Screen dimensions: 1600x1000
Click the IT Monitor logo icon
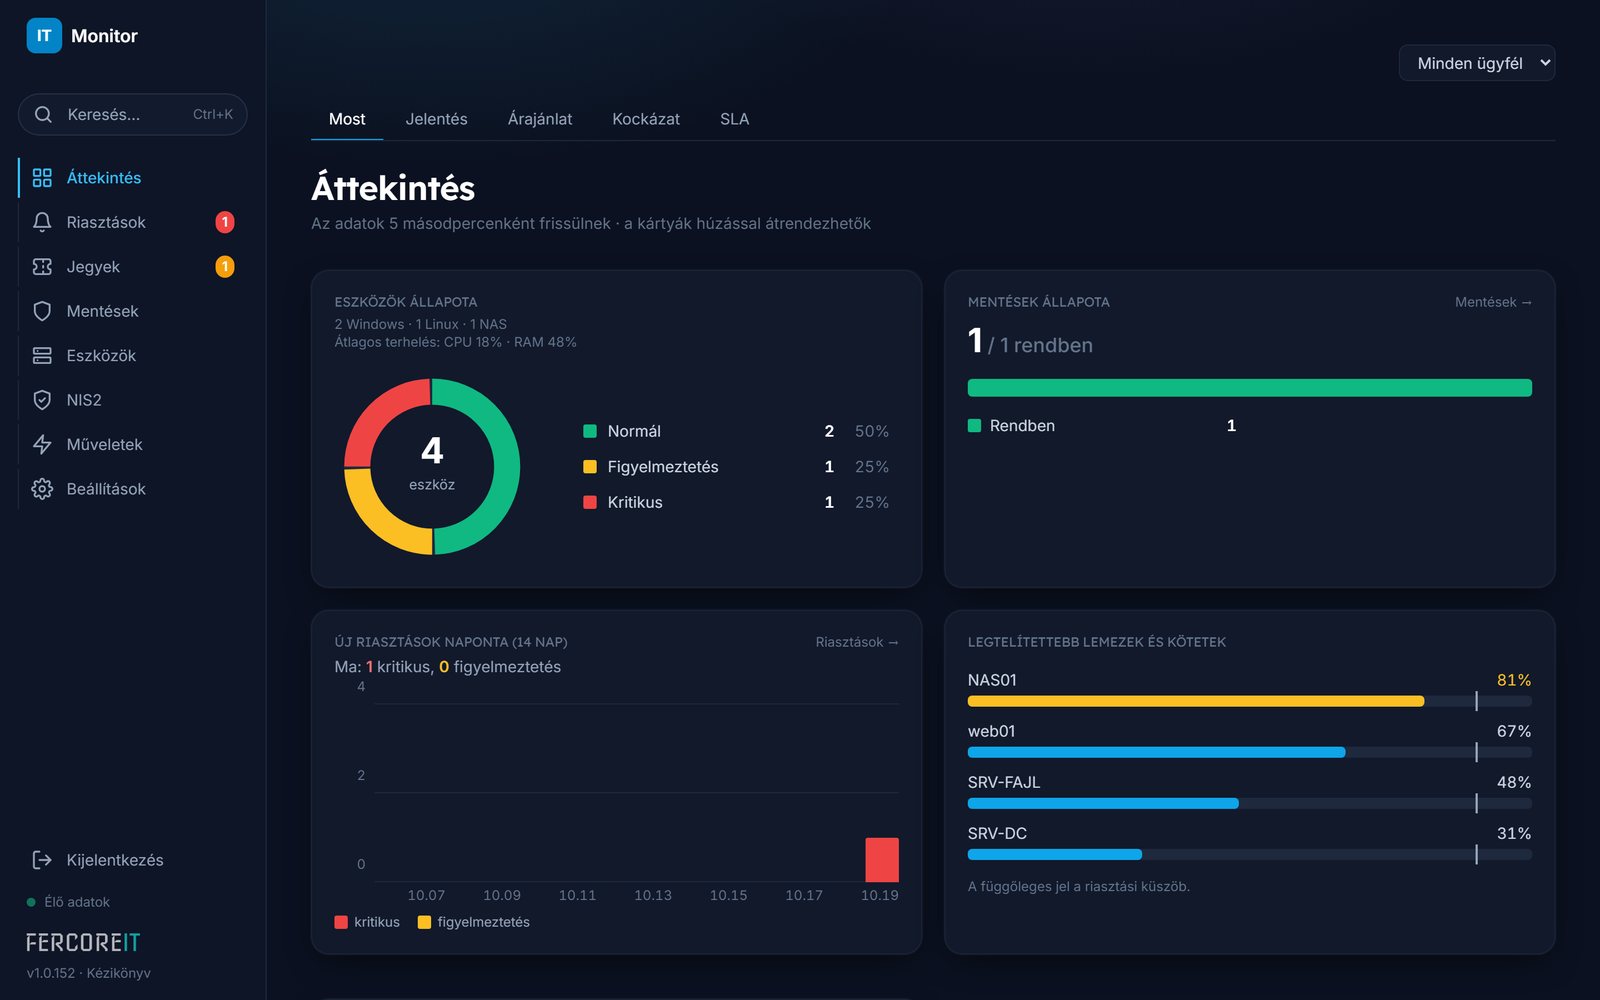pos(44,36)
